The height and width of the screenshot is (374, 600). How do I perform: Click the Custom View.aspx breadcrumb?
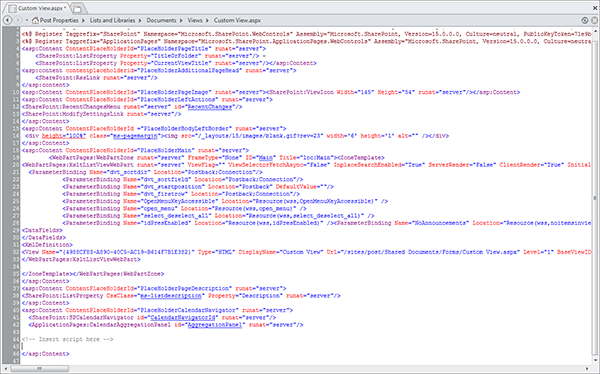click(x=237, y=20)
